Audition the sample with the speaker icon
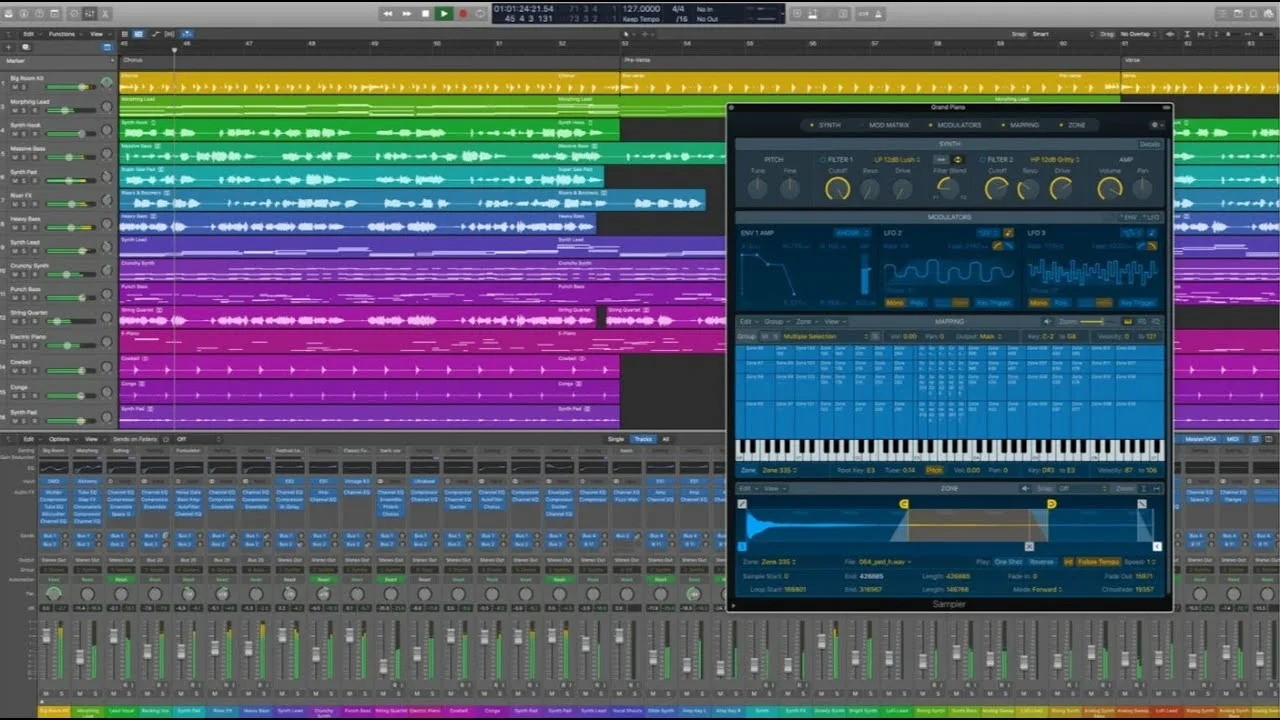This screenshot has width=1280, height=720. click(1024, 488)
